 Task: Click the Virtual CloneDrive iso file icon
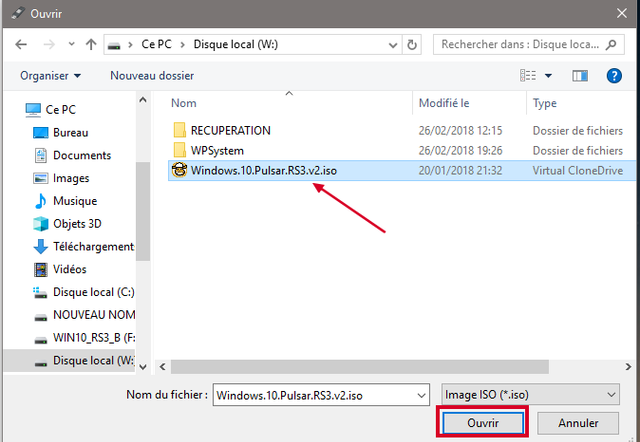point(179,170)
